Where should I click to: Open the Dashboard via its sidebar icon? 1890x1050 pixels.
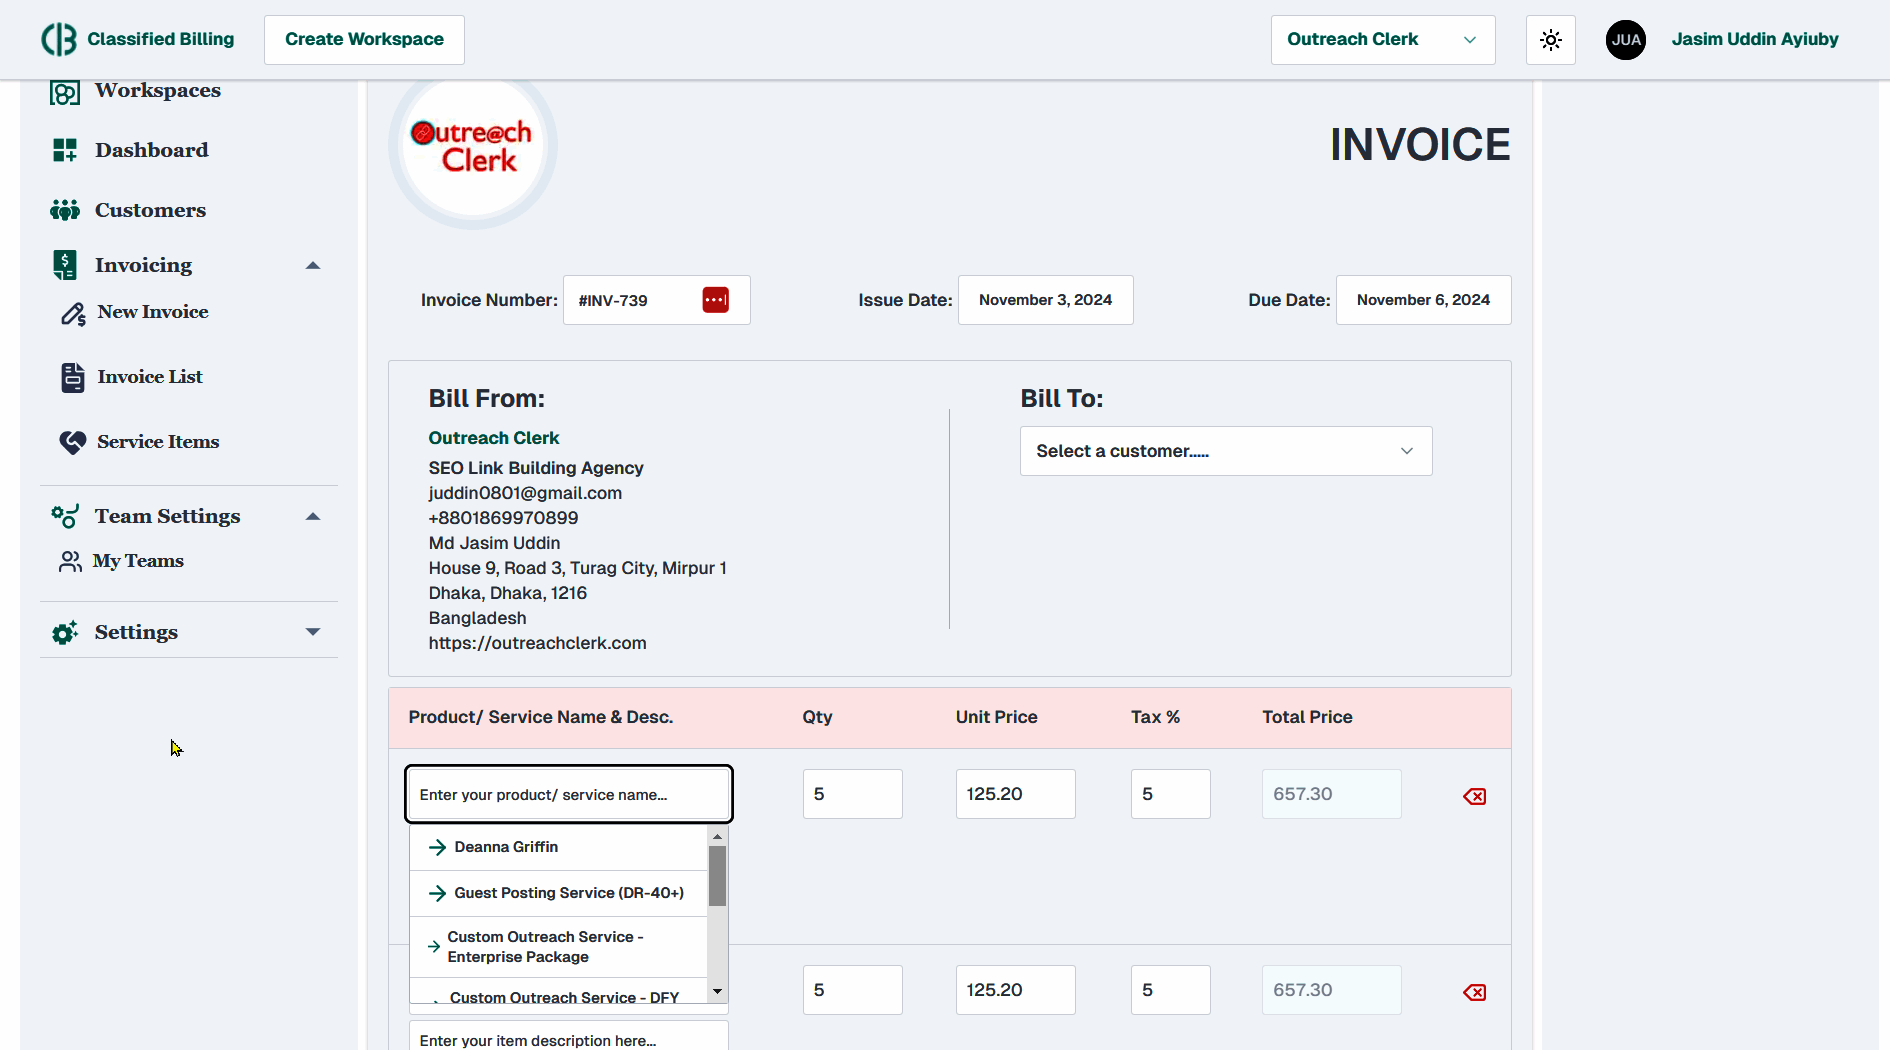point(65,149)
